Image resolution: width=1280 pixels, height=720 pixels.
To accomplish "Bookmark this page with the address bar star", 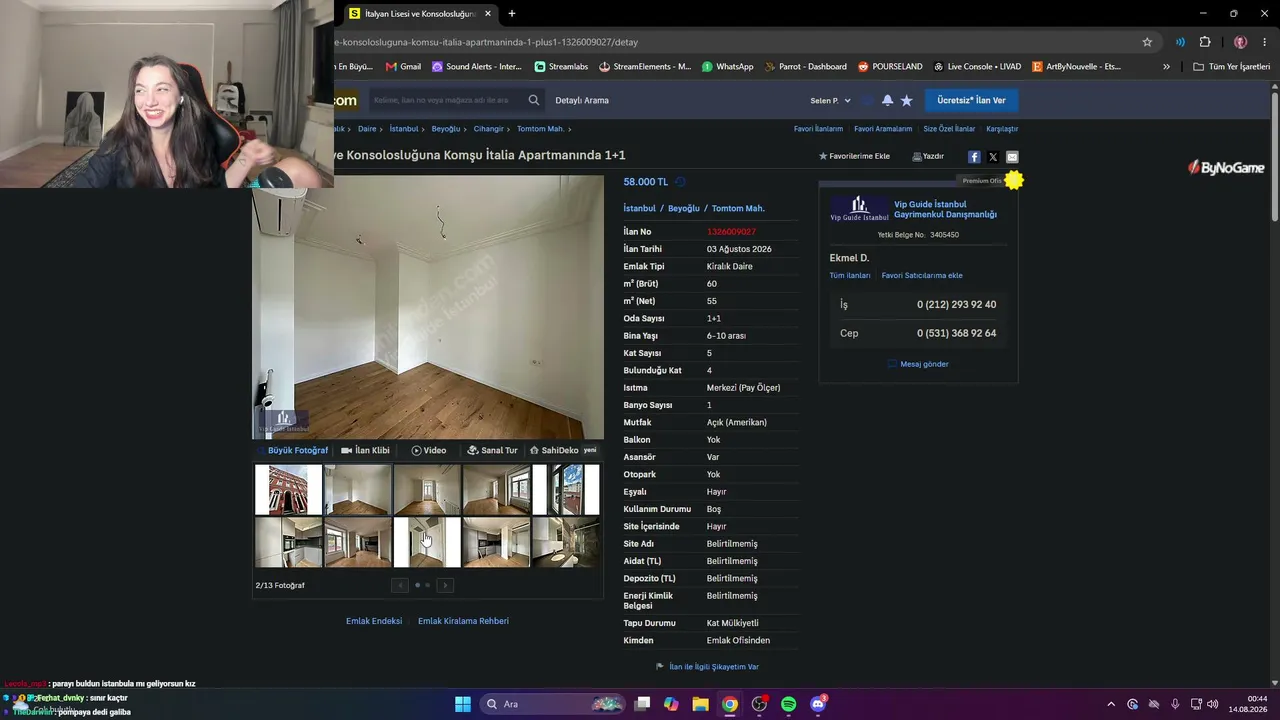I will [1147, 42].
